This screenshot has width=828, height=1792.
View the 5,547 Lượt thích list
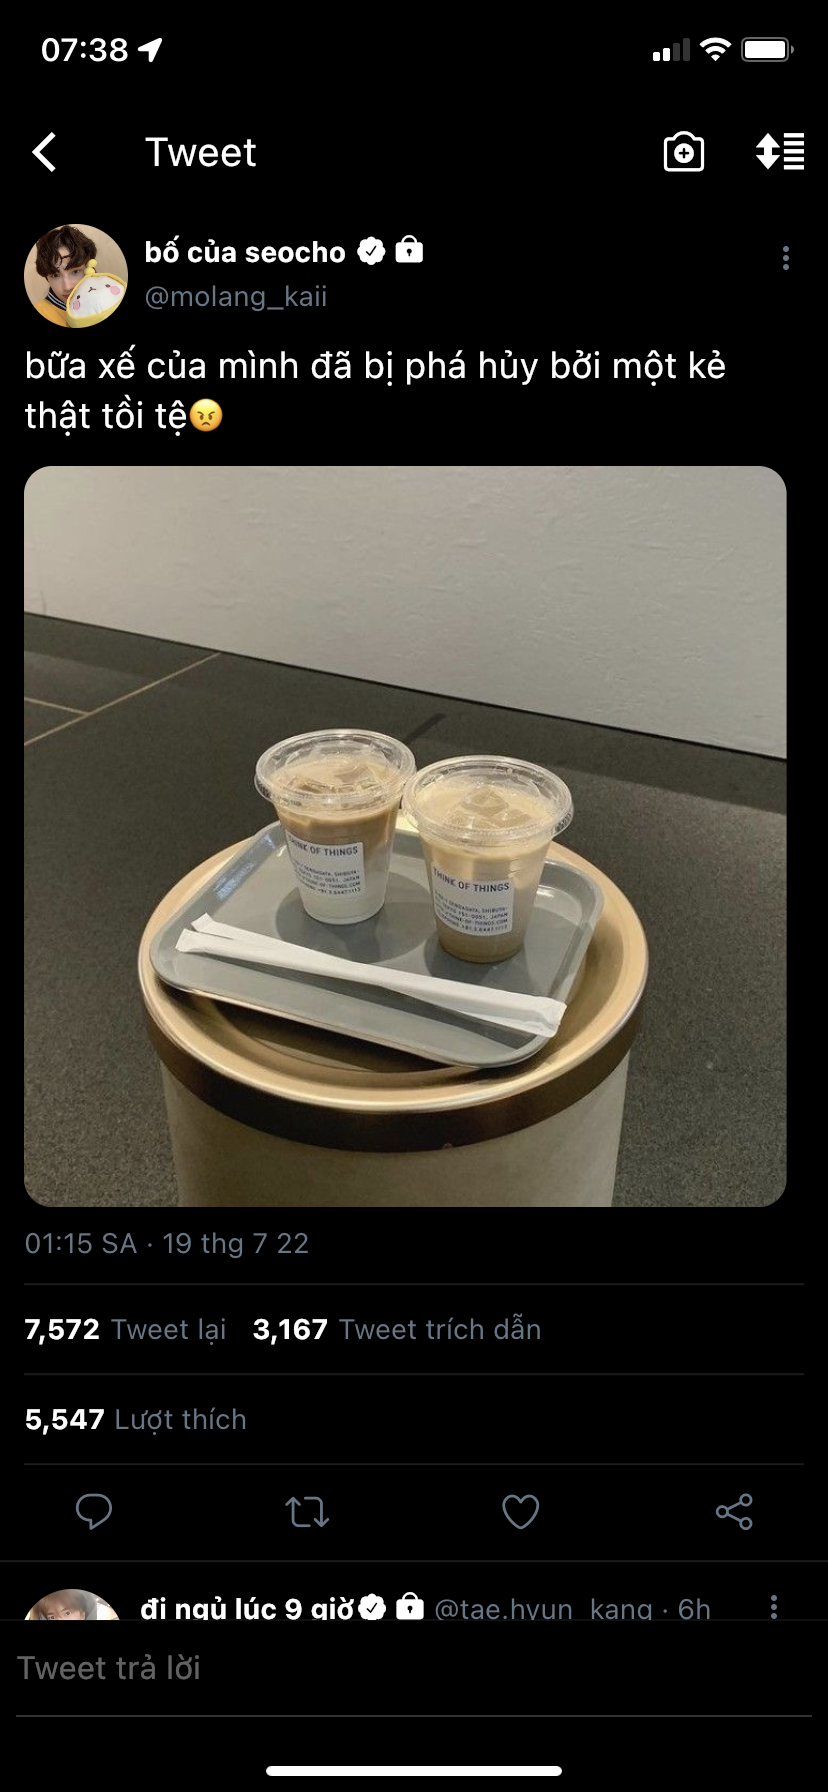coord(135,1419)
